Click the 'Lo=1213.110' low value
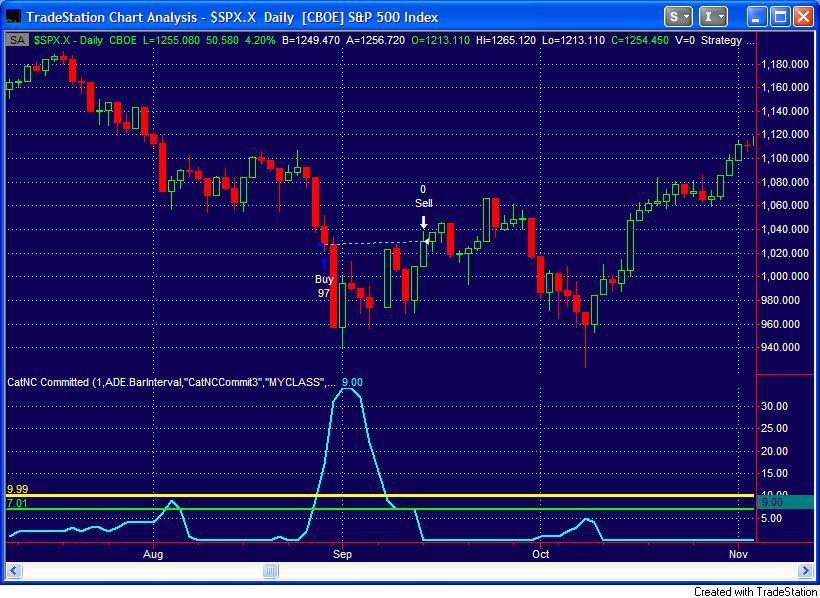The height and width of the screenshot is (598, 820). [x=574, y=40]
